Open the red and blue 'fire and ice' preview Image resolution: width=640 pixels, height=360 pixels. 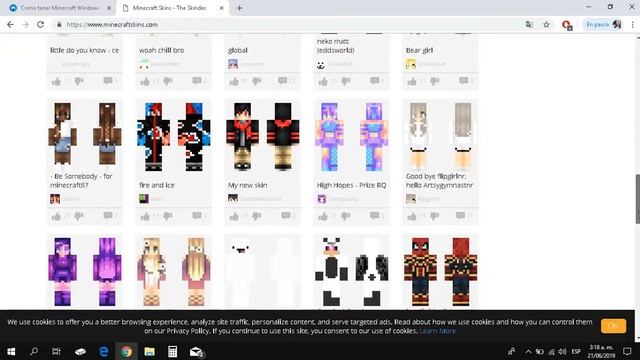[173, 136]
